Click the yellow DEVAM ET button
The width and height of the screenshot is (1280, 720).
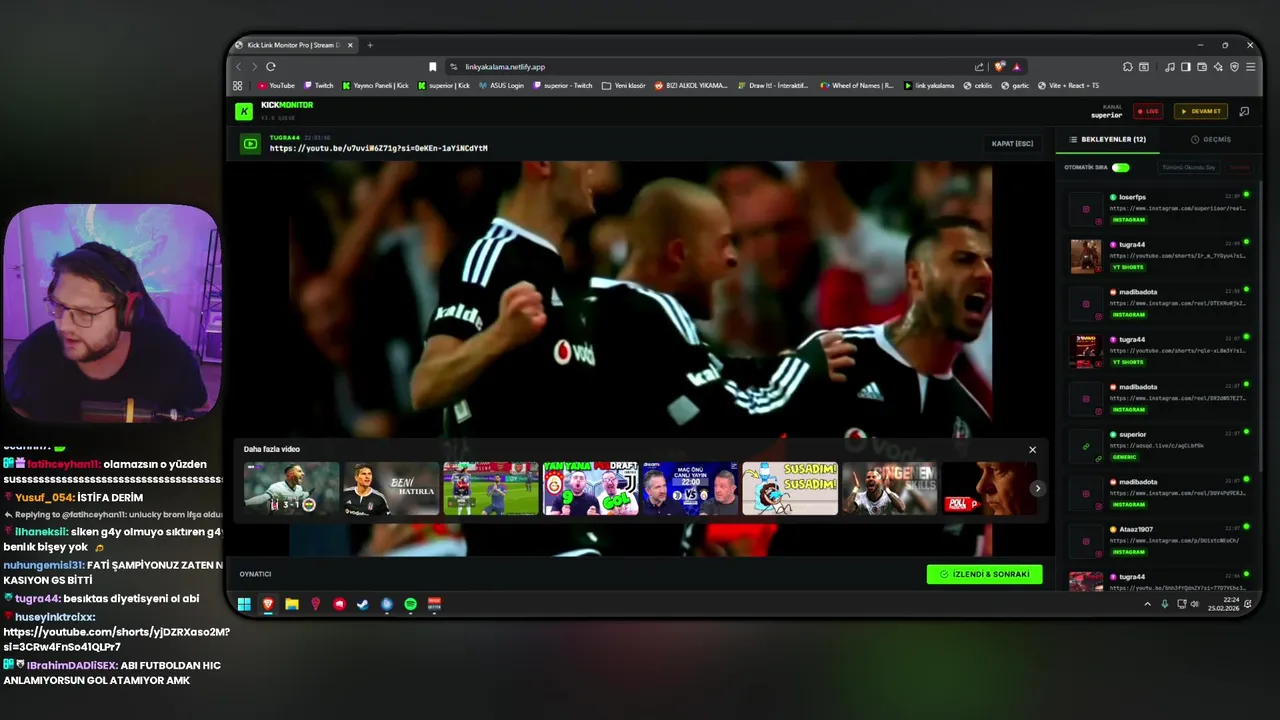1200,111
